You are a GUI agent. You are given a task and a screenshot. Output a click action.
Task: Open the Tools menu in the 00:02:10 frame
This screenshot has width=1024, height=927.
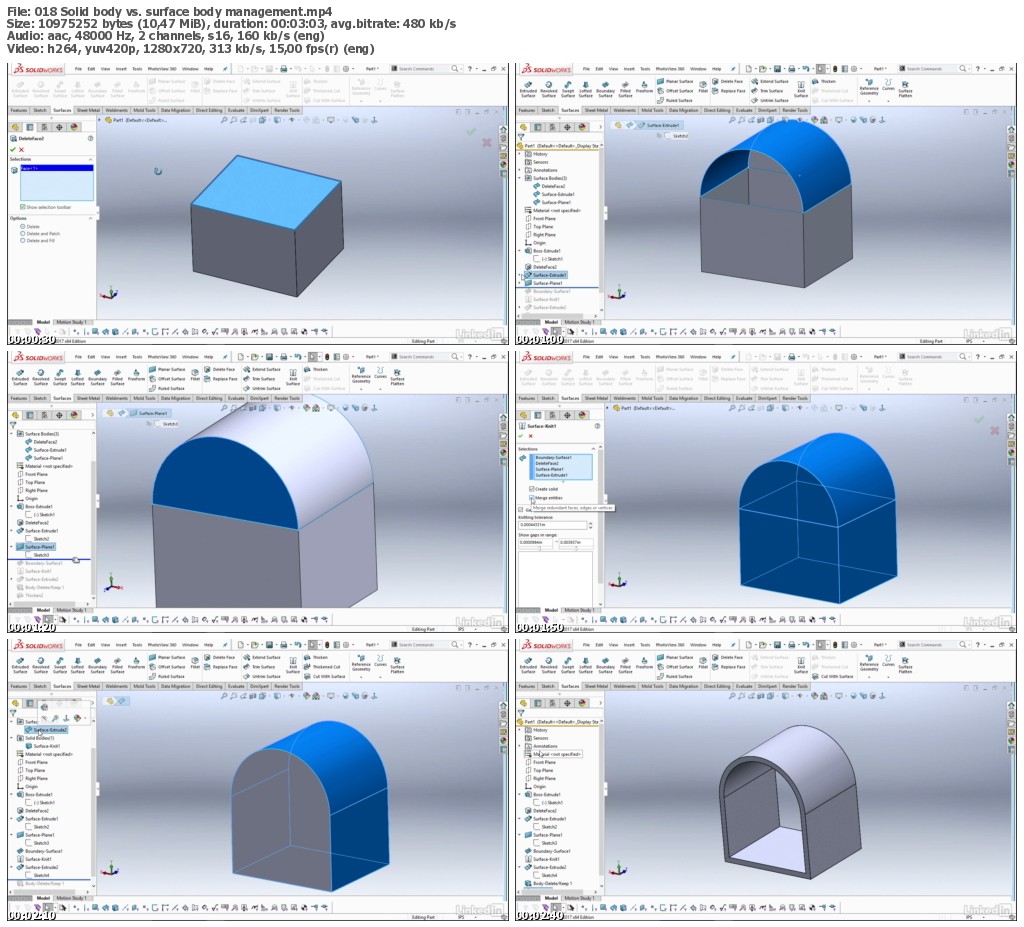137,645
